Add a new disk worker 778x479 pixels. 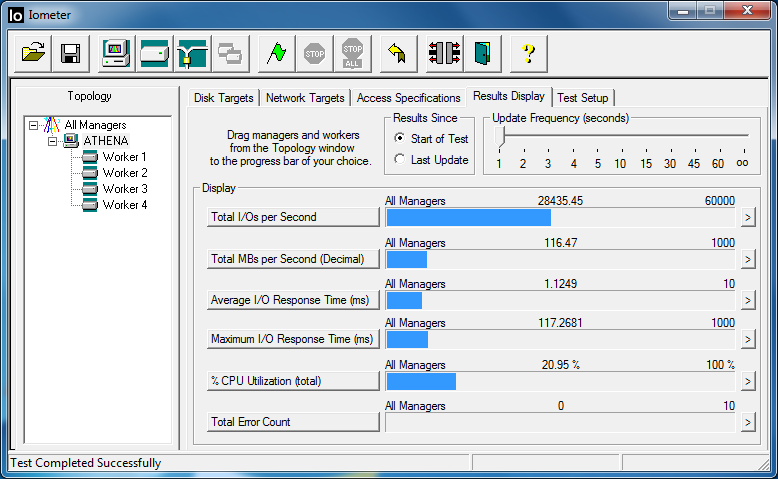[x=154, y=53]
